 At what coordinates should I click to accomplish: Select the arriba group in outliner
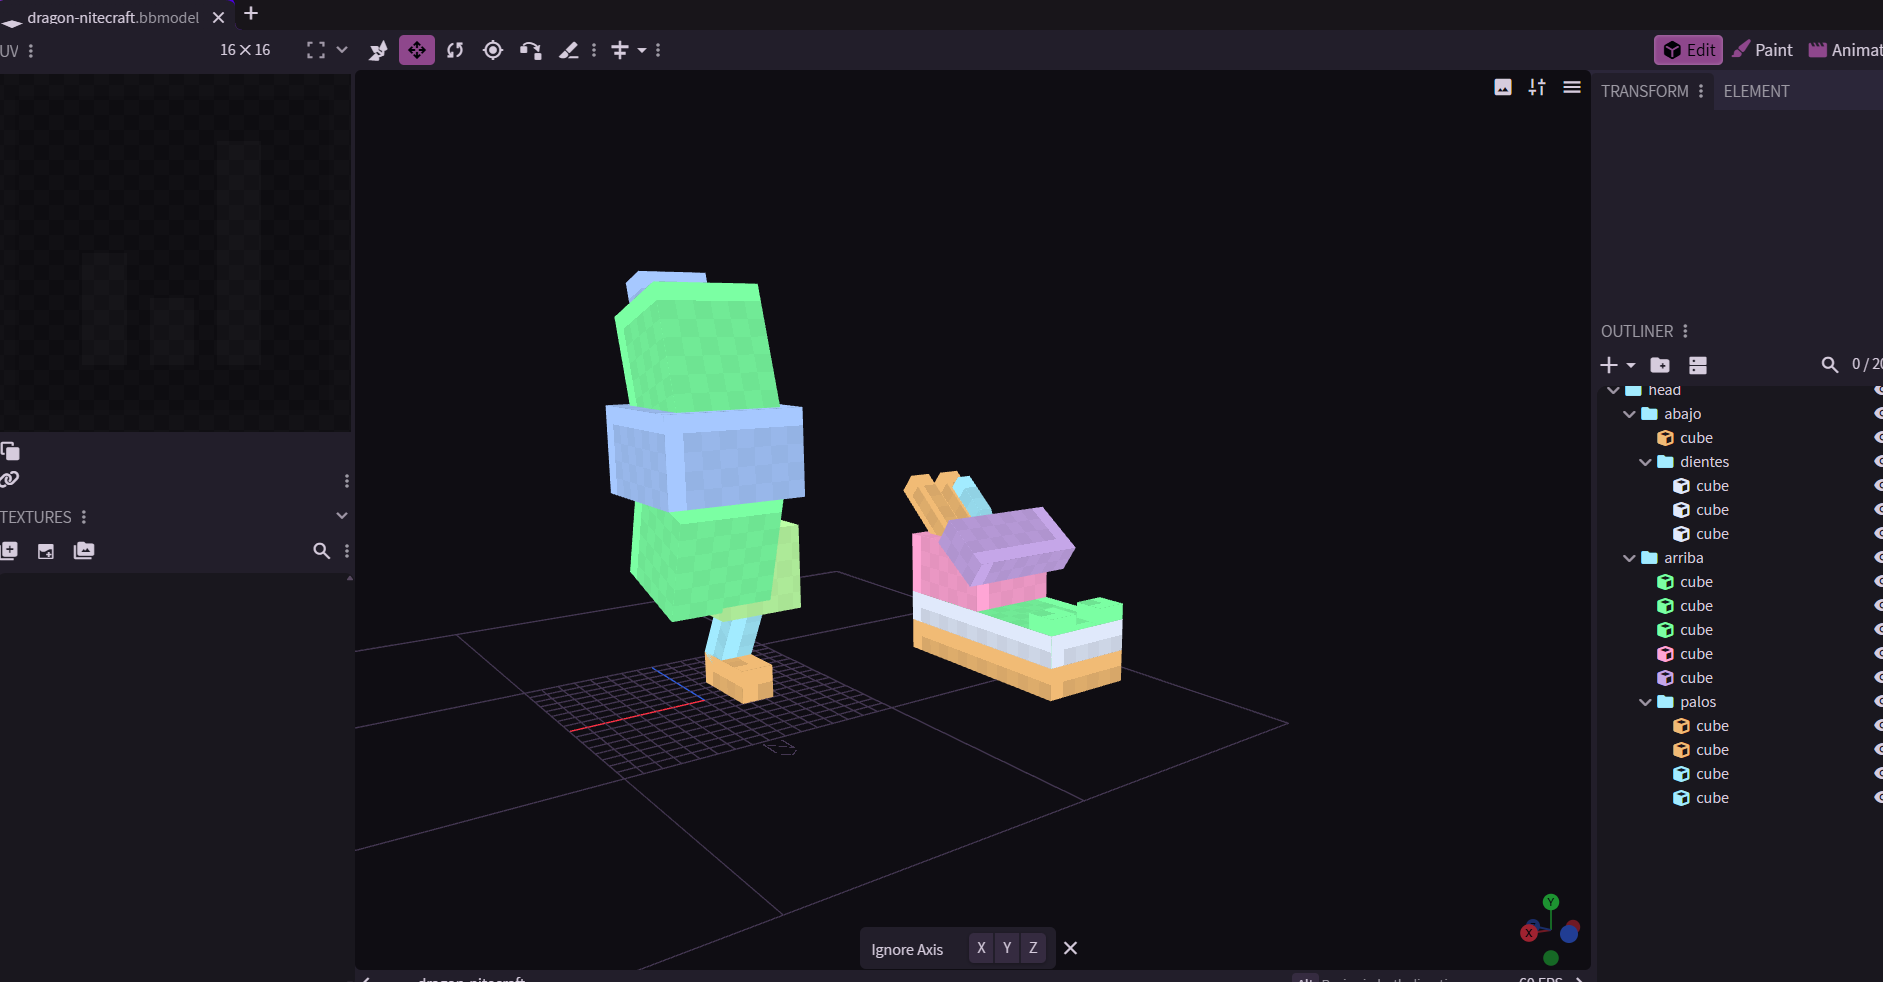[x=1683, y=558]
